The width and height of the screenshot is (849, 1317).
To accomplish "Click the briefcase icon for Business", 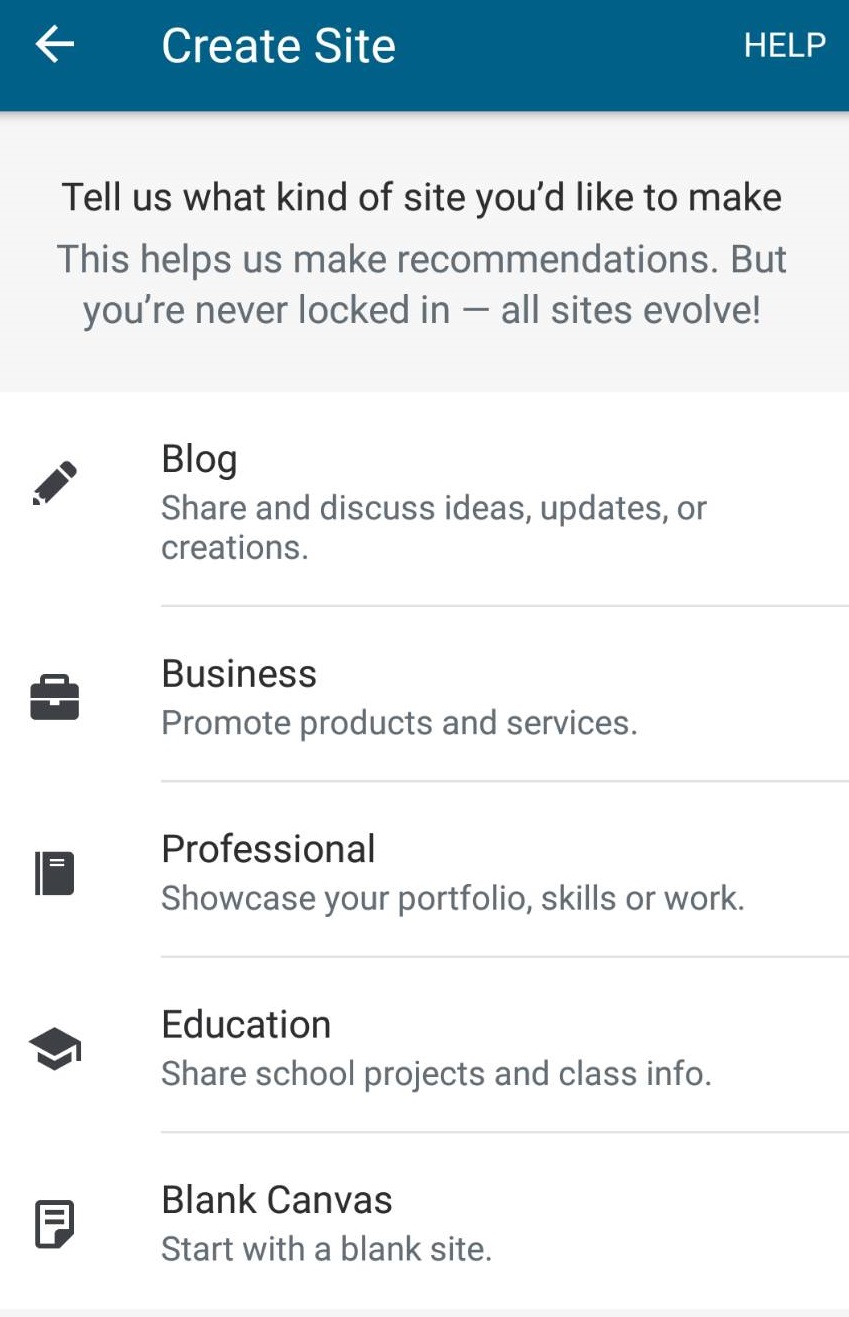I will [55, 697].
